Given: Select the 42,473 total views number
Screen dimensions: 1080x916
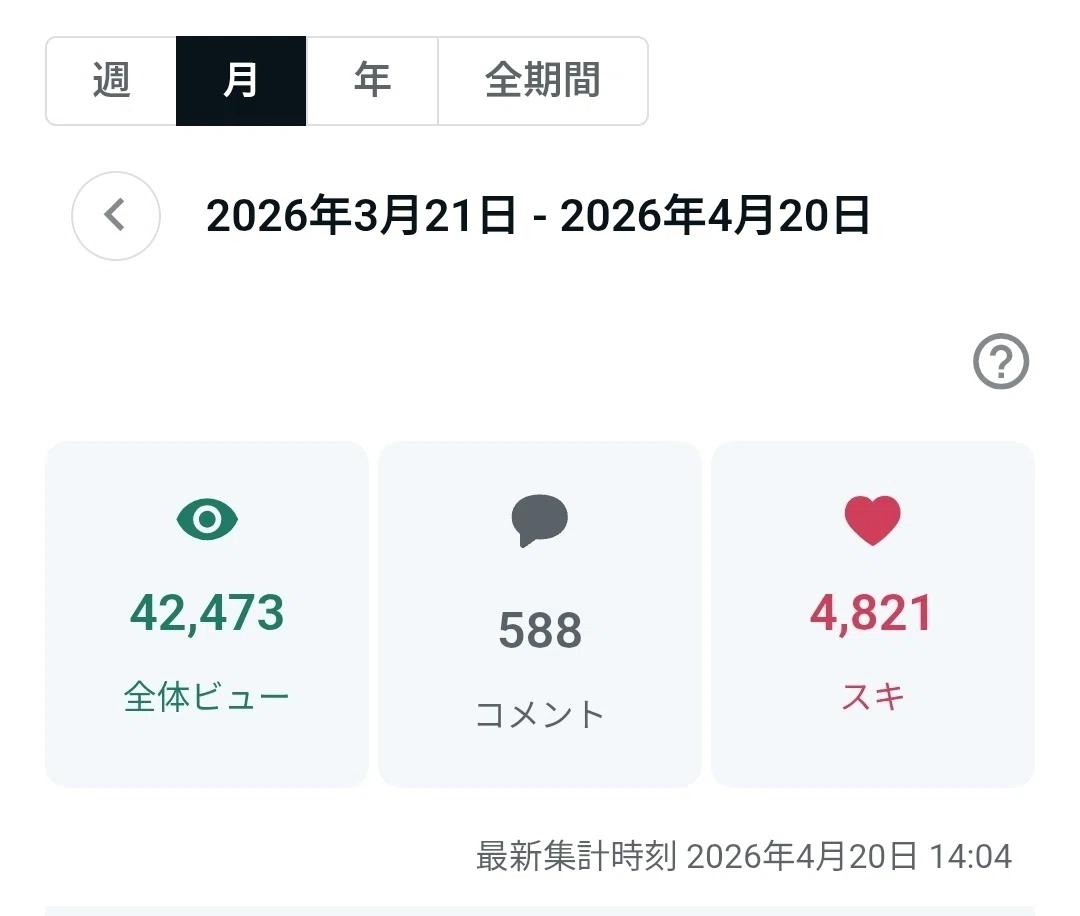Looking at the screenshot, I should [207, 612].
